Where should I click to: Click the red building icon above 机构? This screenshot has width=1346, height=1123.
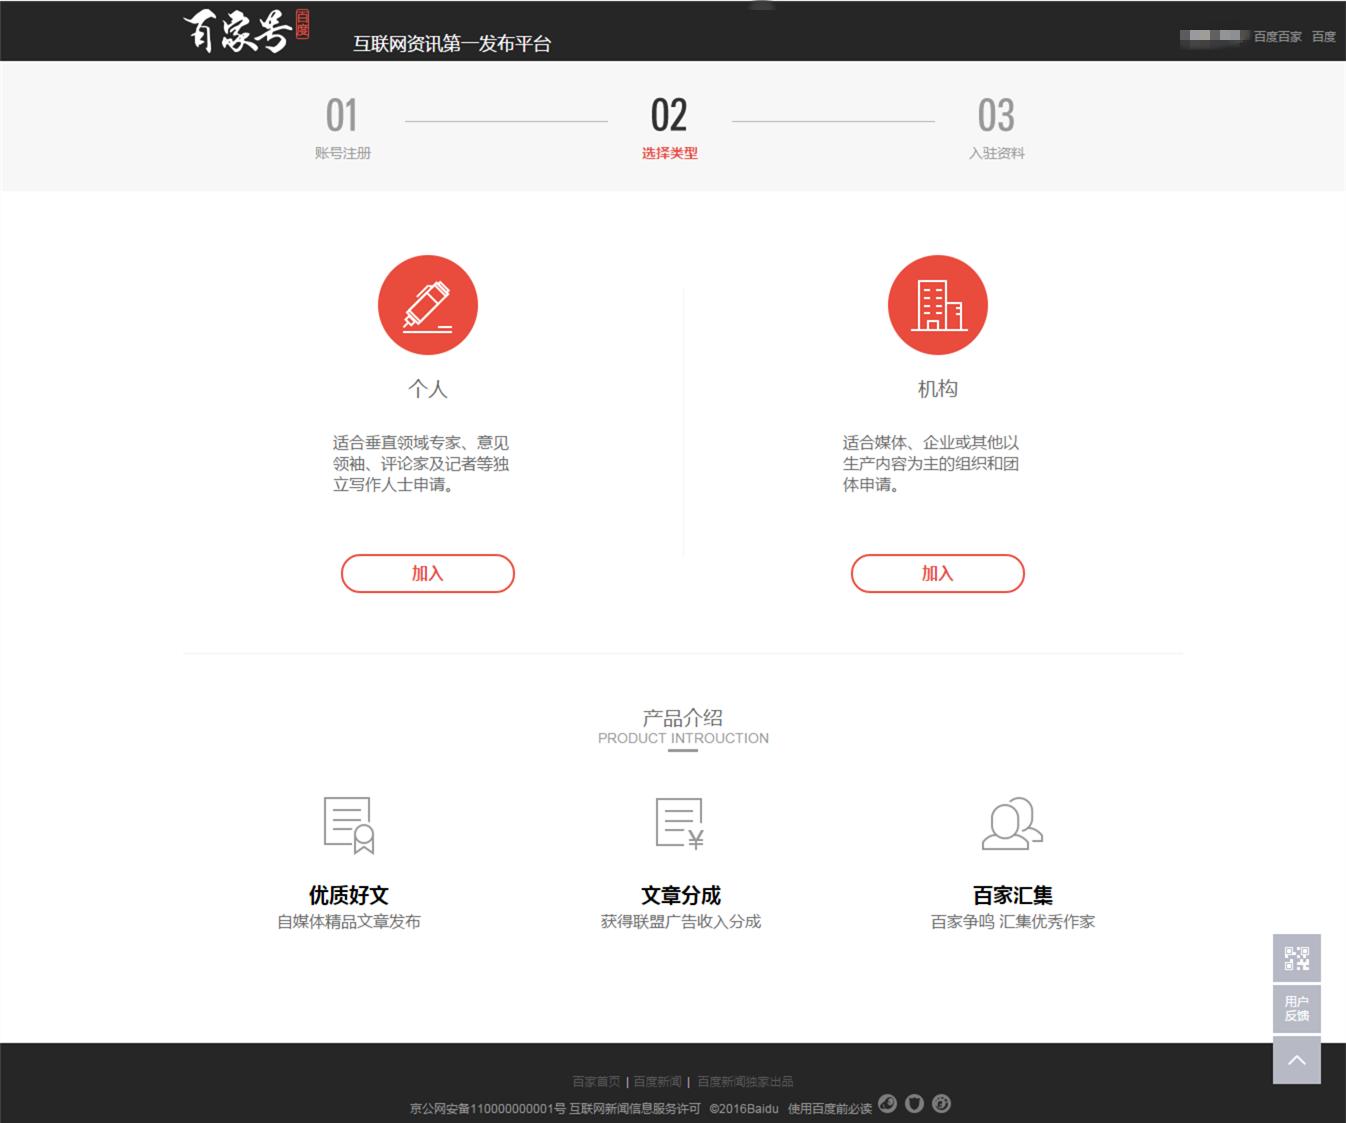[937, 305]
